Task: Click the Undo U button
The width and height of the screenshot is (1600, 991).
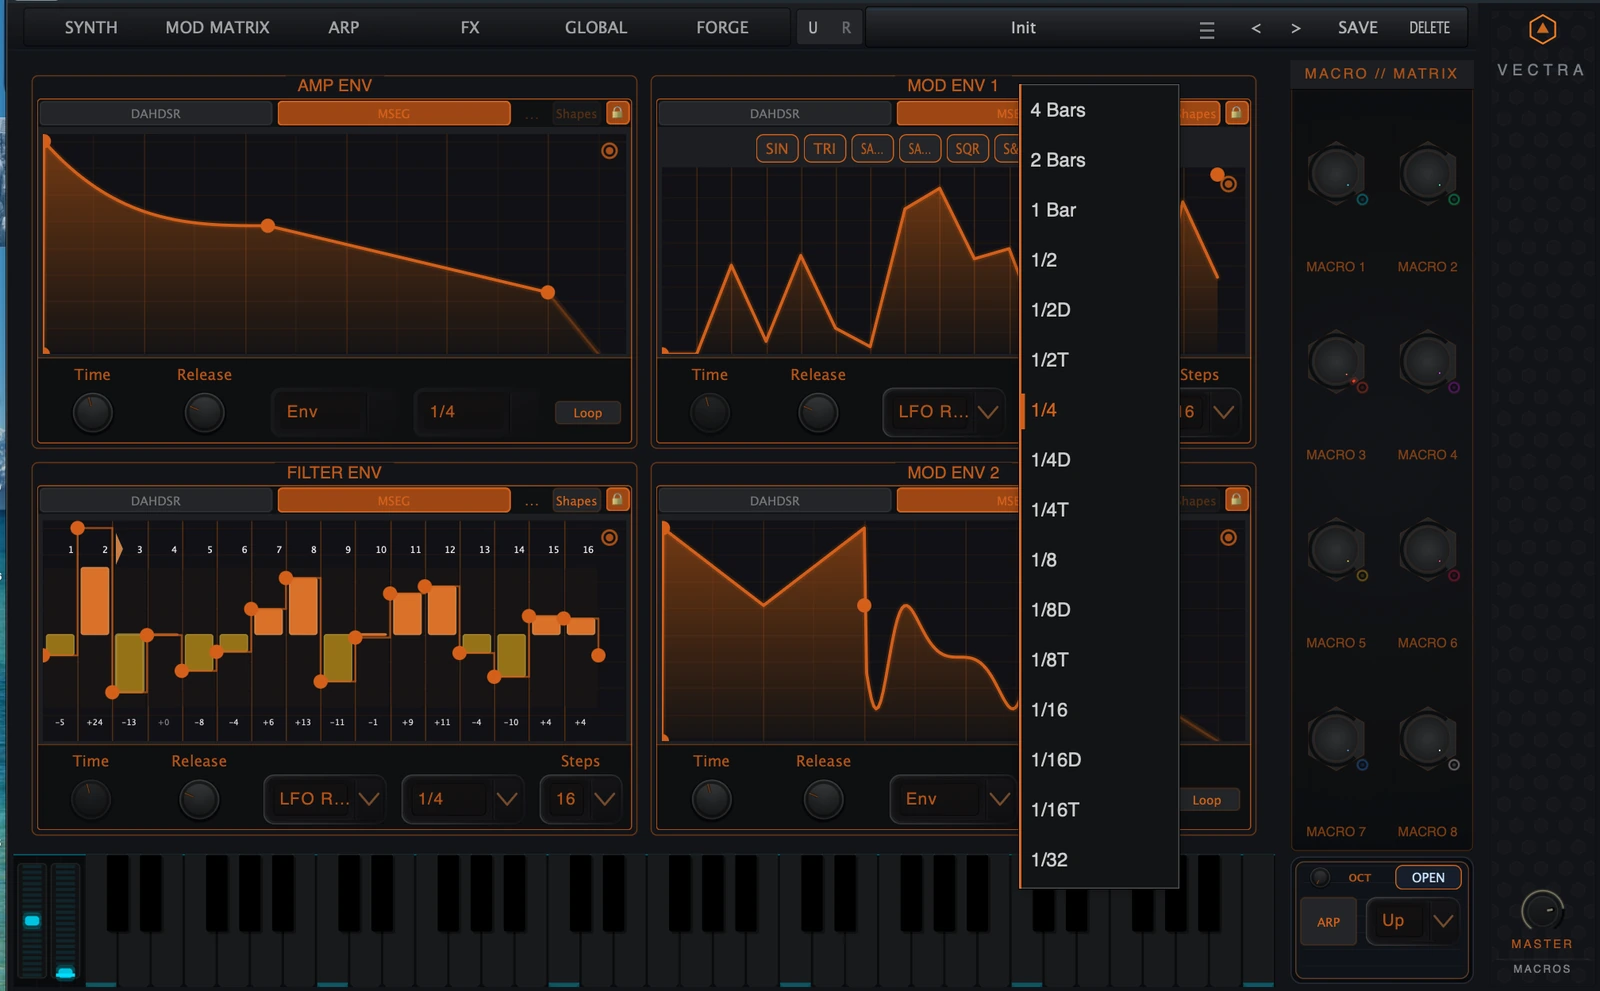Action: [x=813, y=28]
